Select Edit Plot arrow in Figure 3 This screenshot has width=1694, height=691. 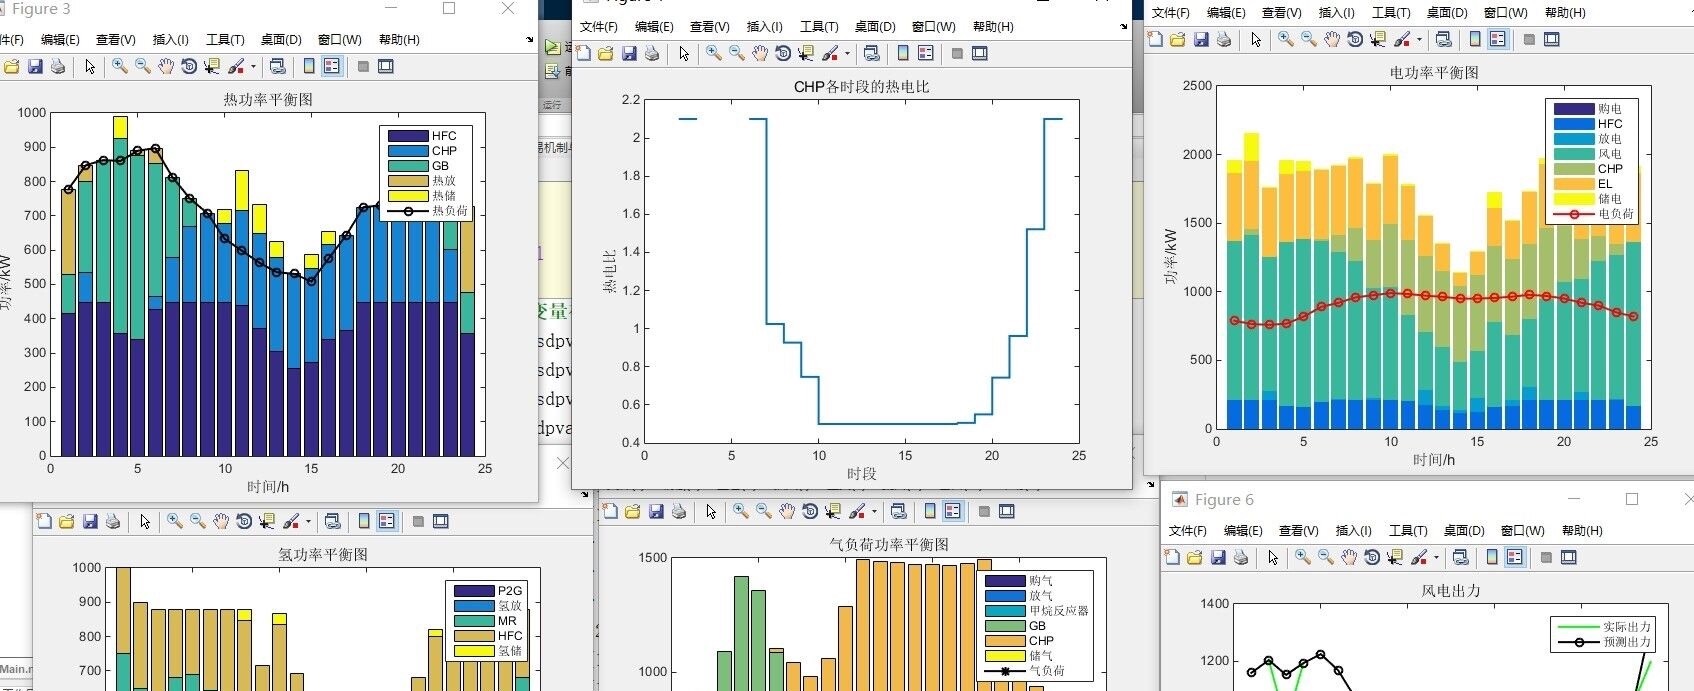pos(90,66)
